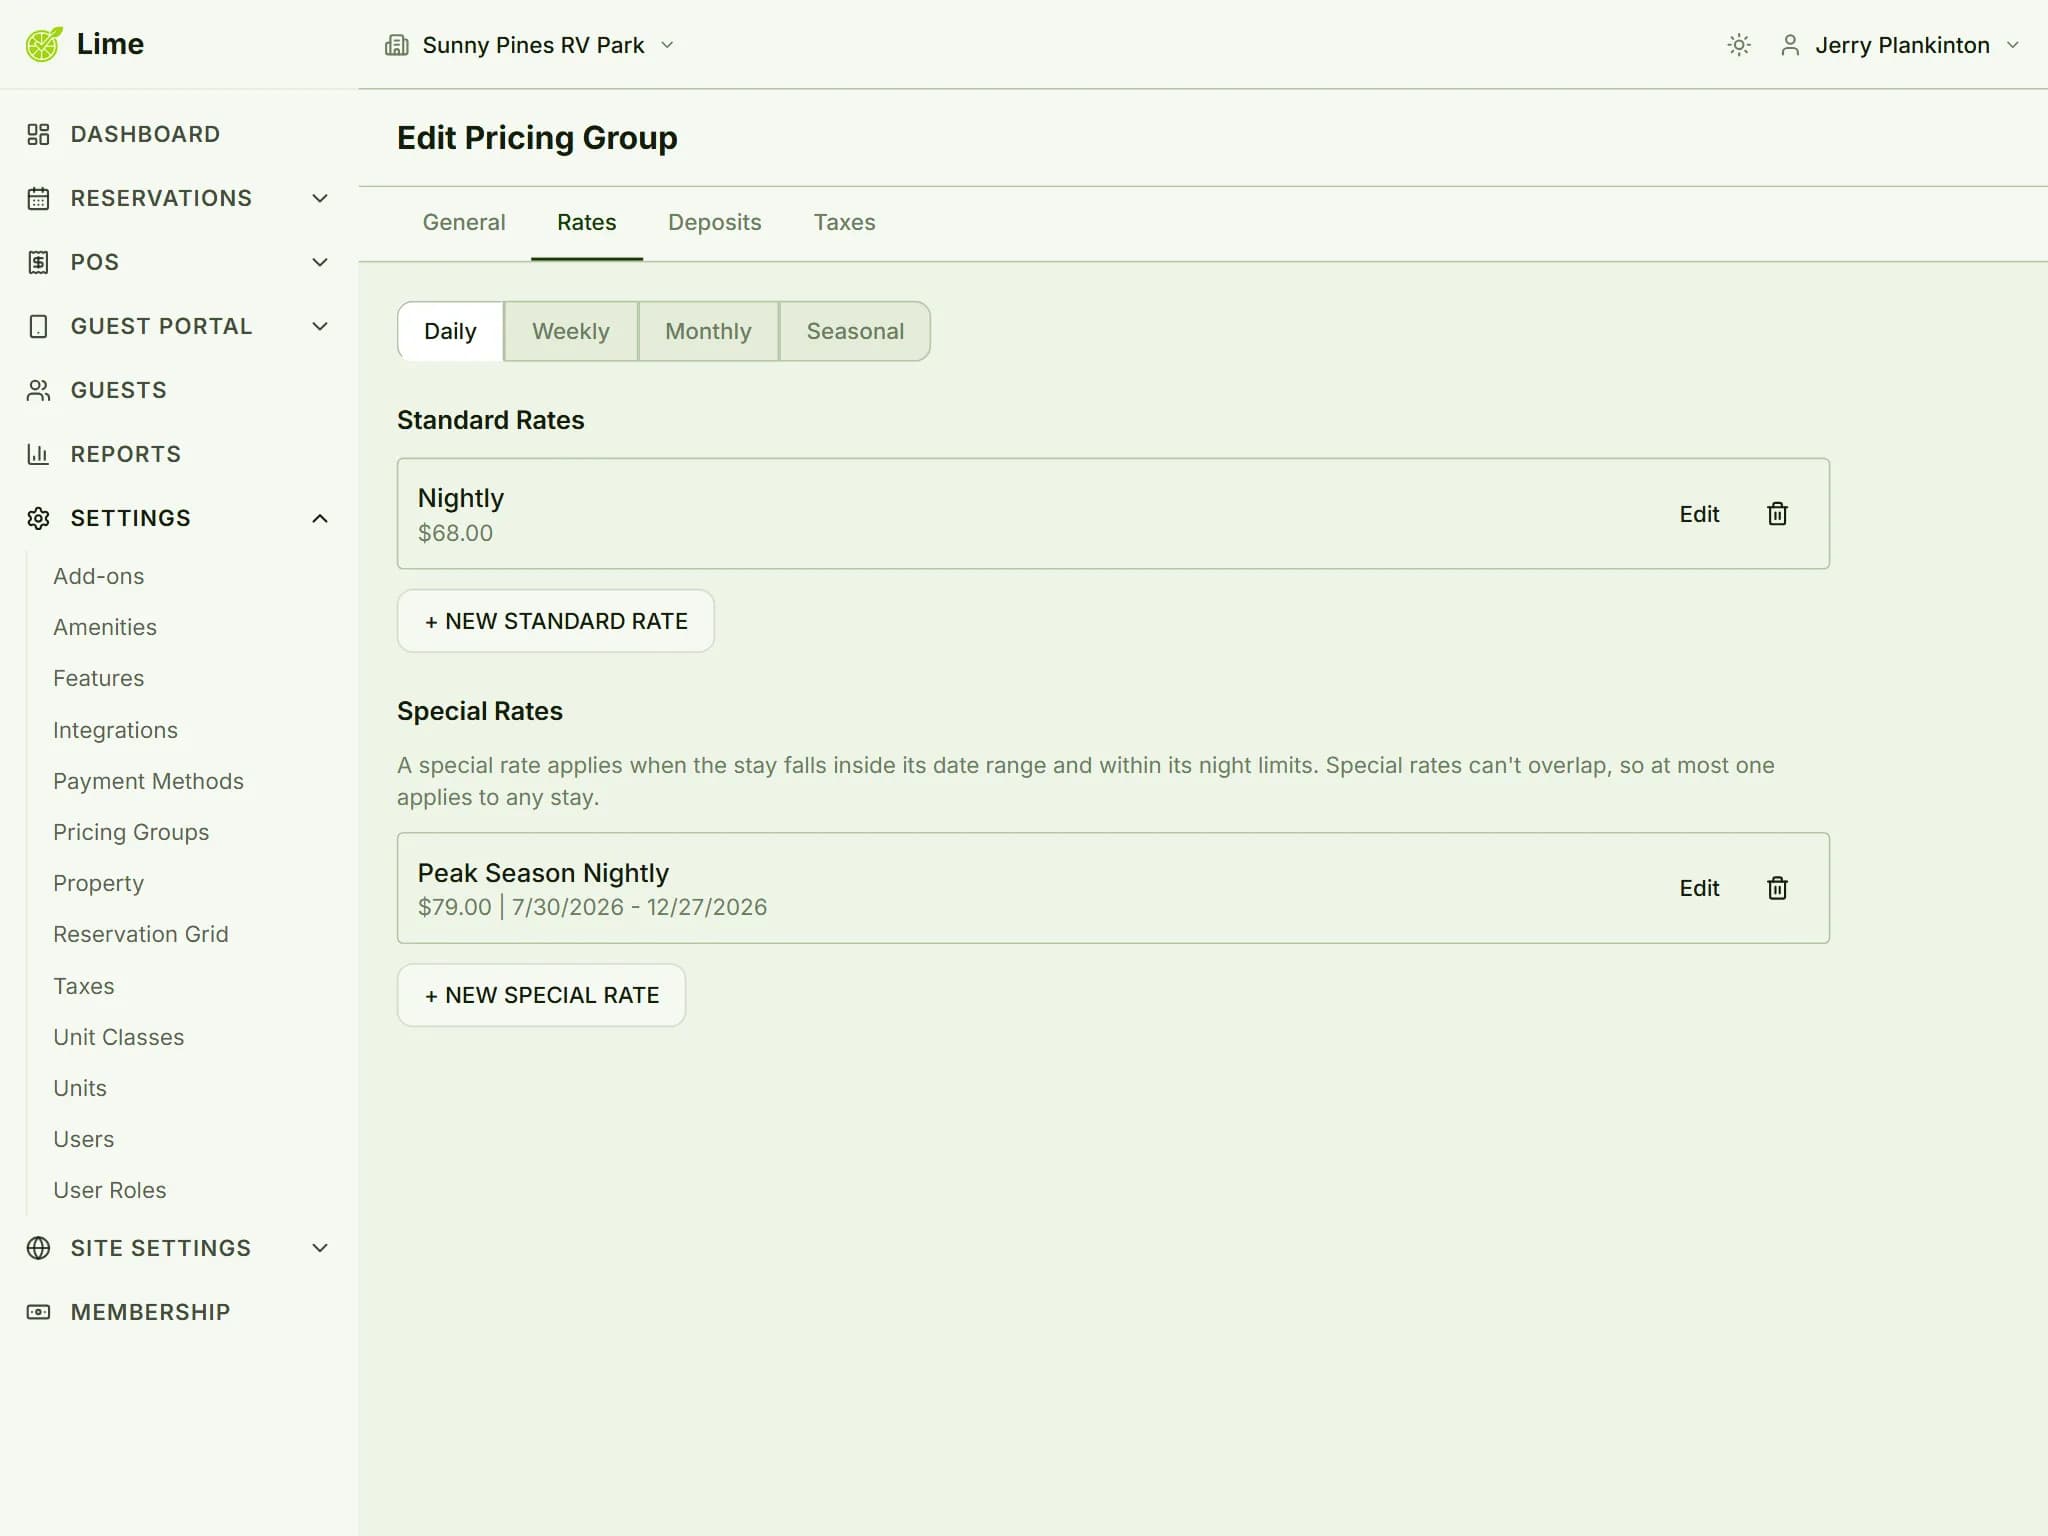
Task: Add a new standard rate
Action: 556,621
